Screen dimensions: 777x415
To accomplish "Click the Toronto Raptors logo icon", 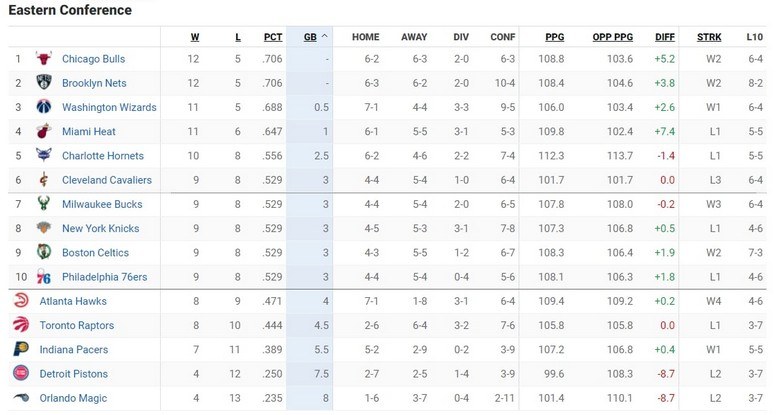I will 21,325.
